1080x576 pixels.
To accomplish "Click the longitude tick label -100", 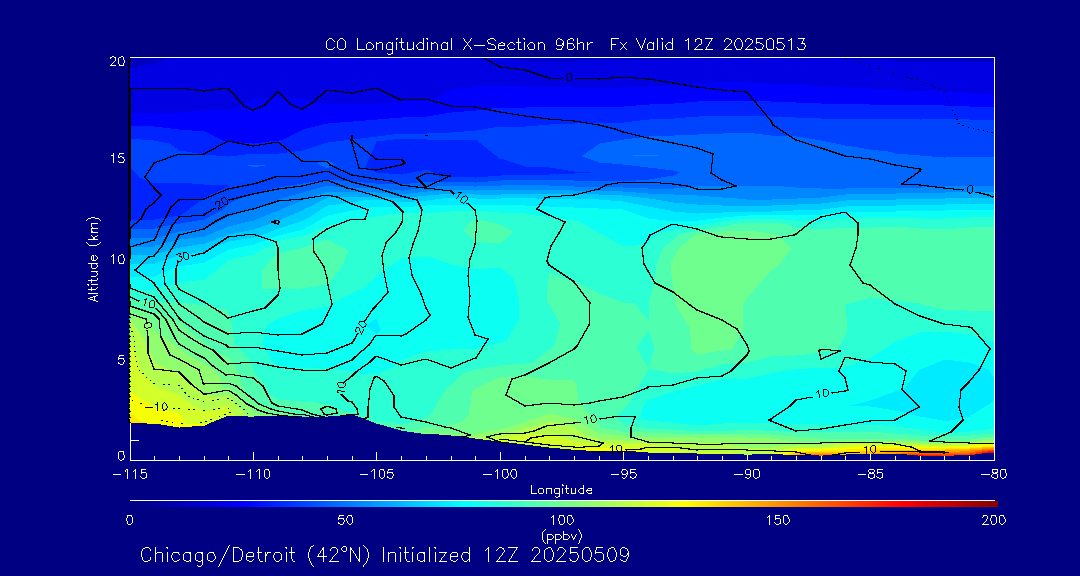I will coord(499,475).
